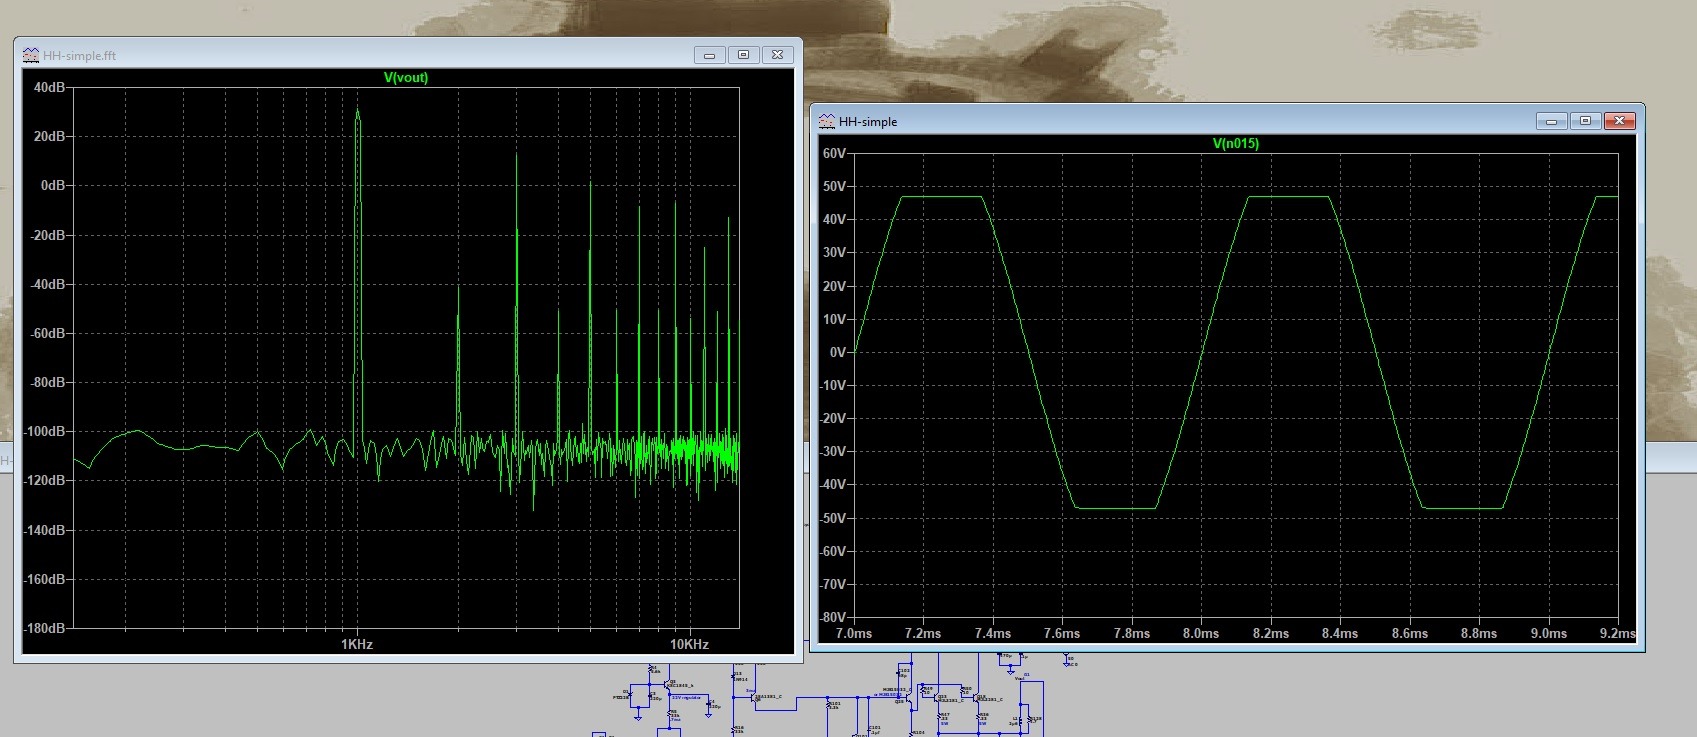The width and height of the screenshot is (1697, 737).
Task: Click the 9.0ms label on waveform time axis
Action: tap(1548, 633)
